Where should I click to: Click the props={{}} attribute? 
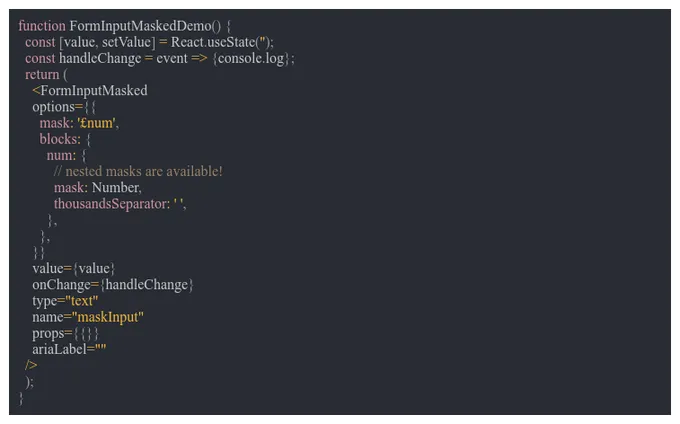click(65, 333)
